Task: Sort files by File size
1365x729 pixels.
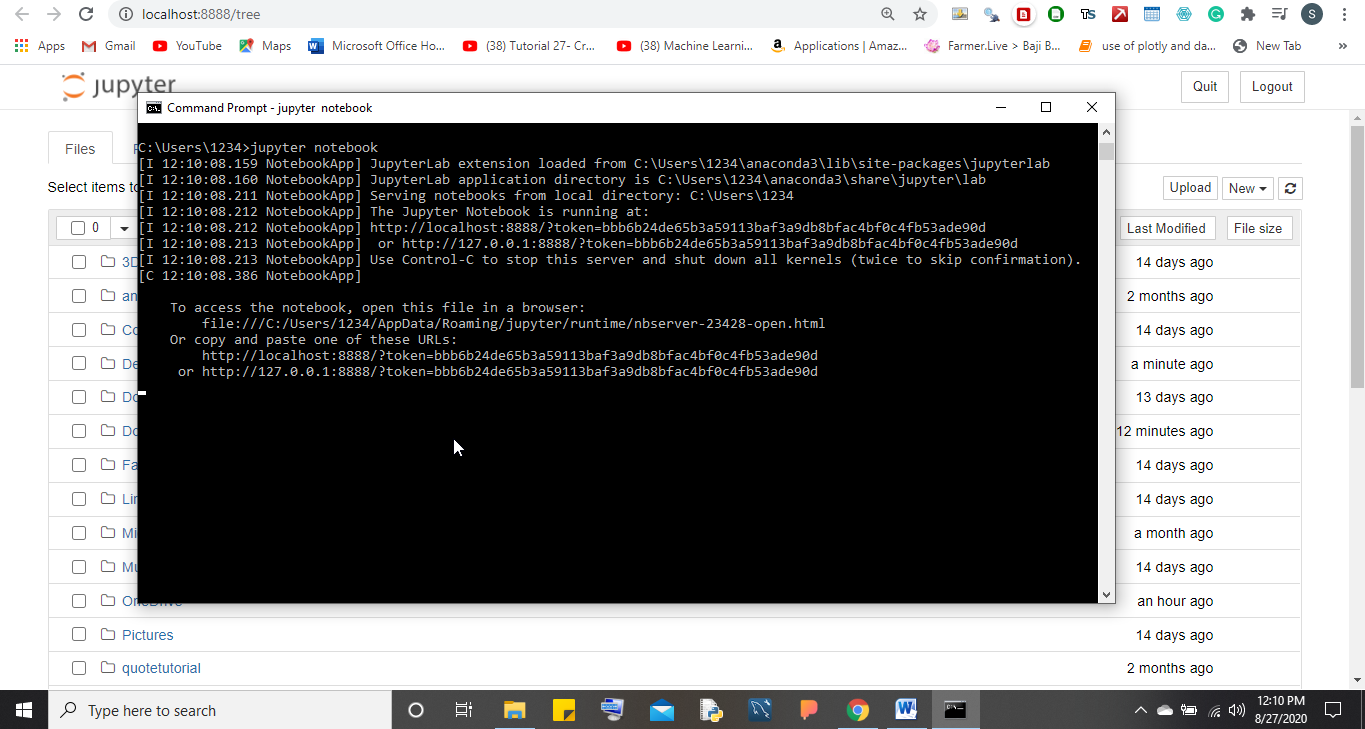Action: 1258,228
